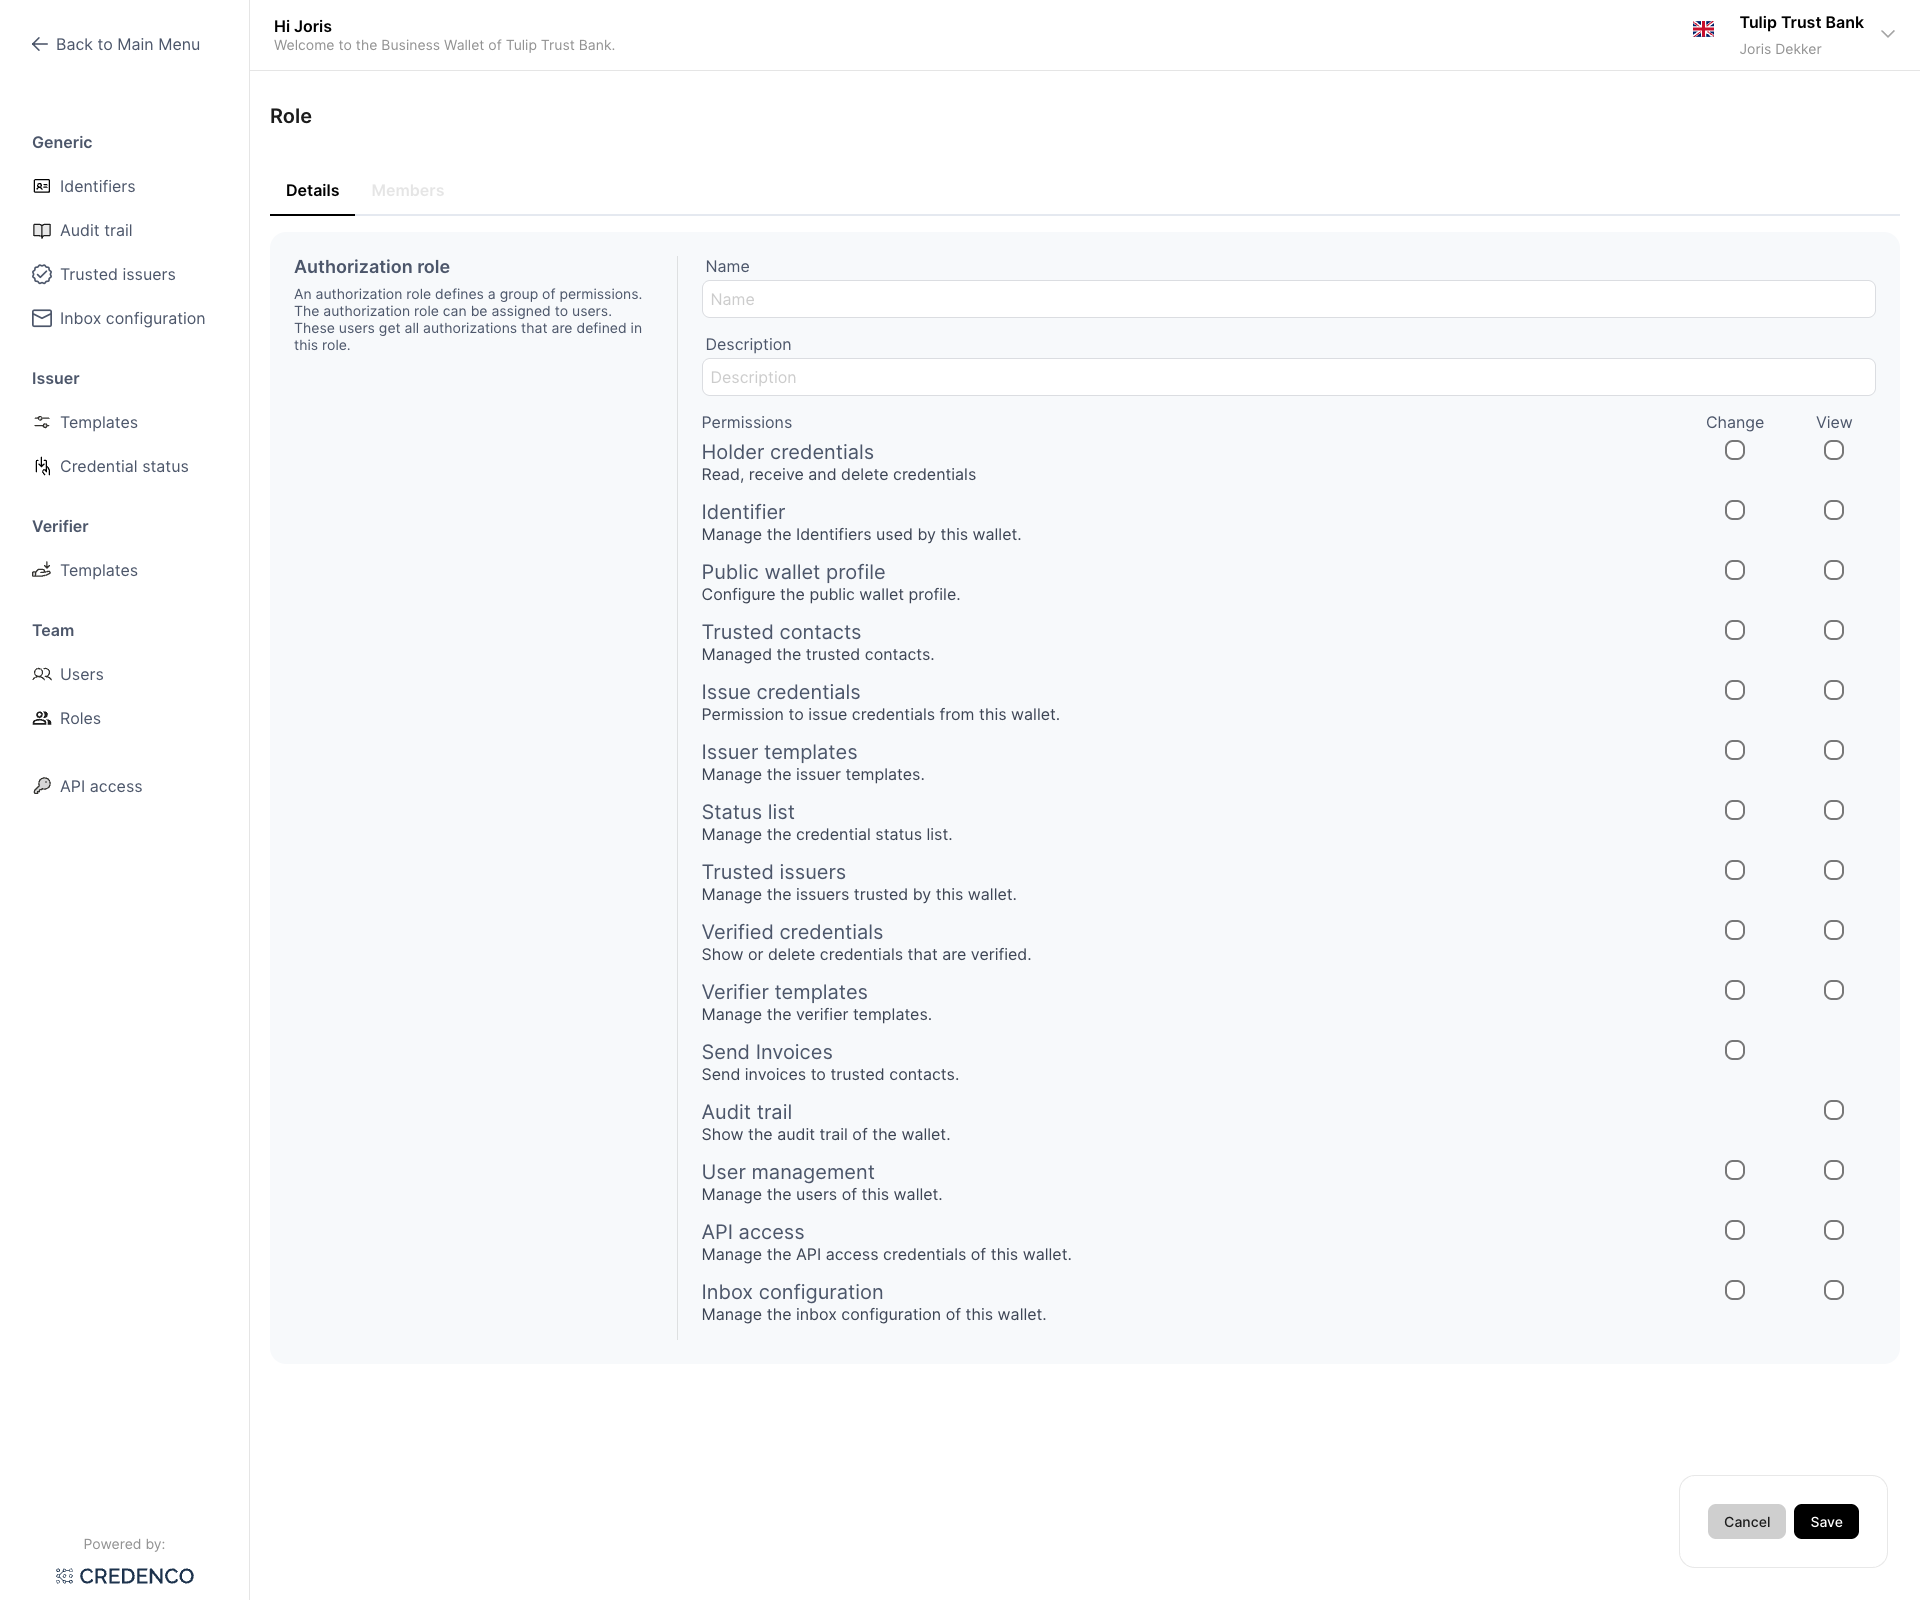The height and width of the screenshot is (1600, 1920).
Task: Open the language flag selector
Action: tap(1703, 29)
